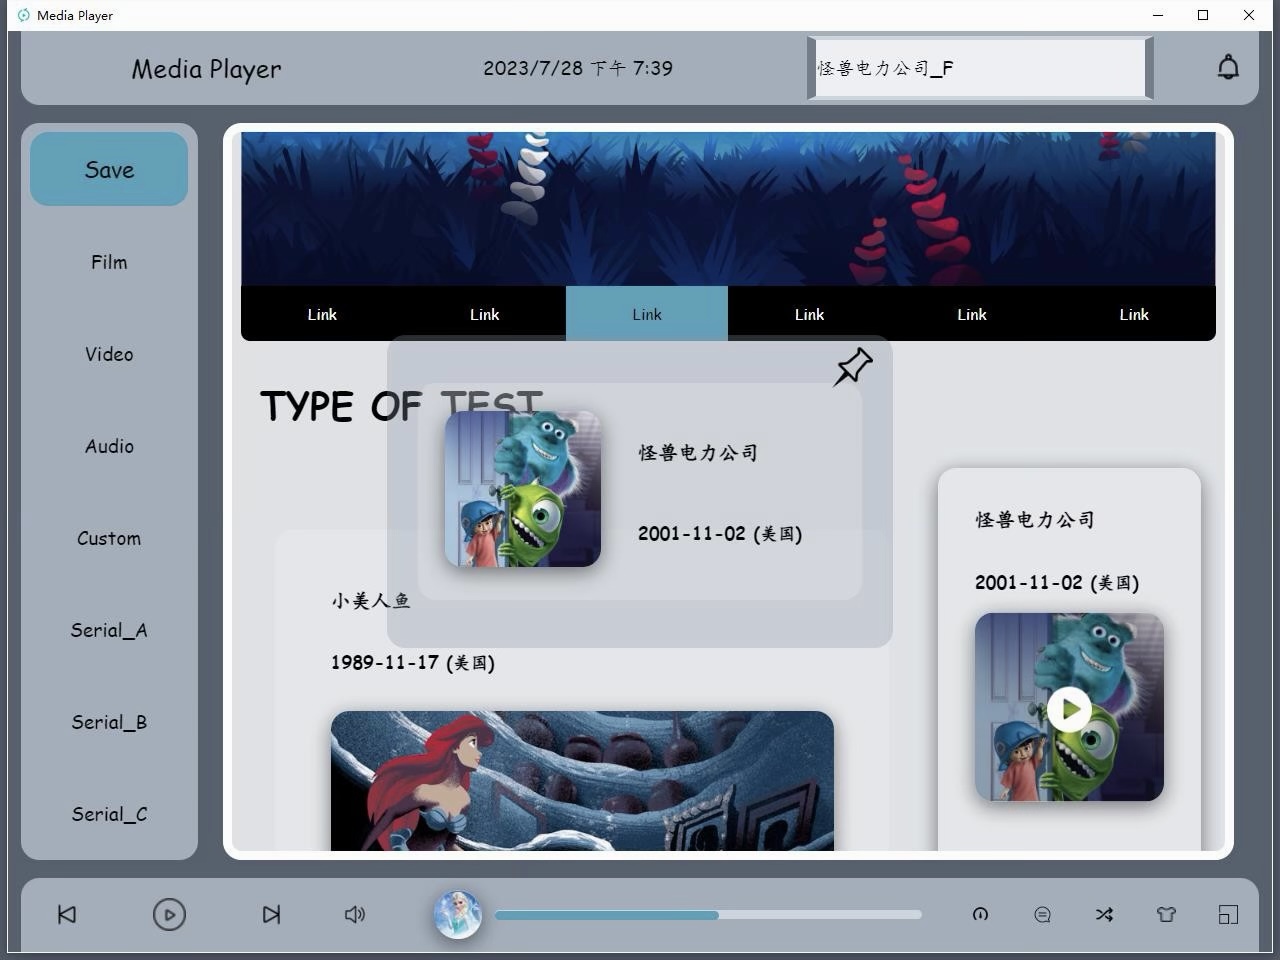
Task: Select Serial_B in the sidebar
Action: [x=109, y=722]
